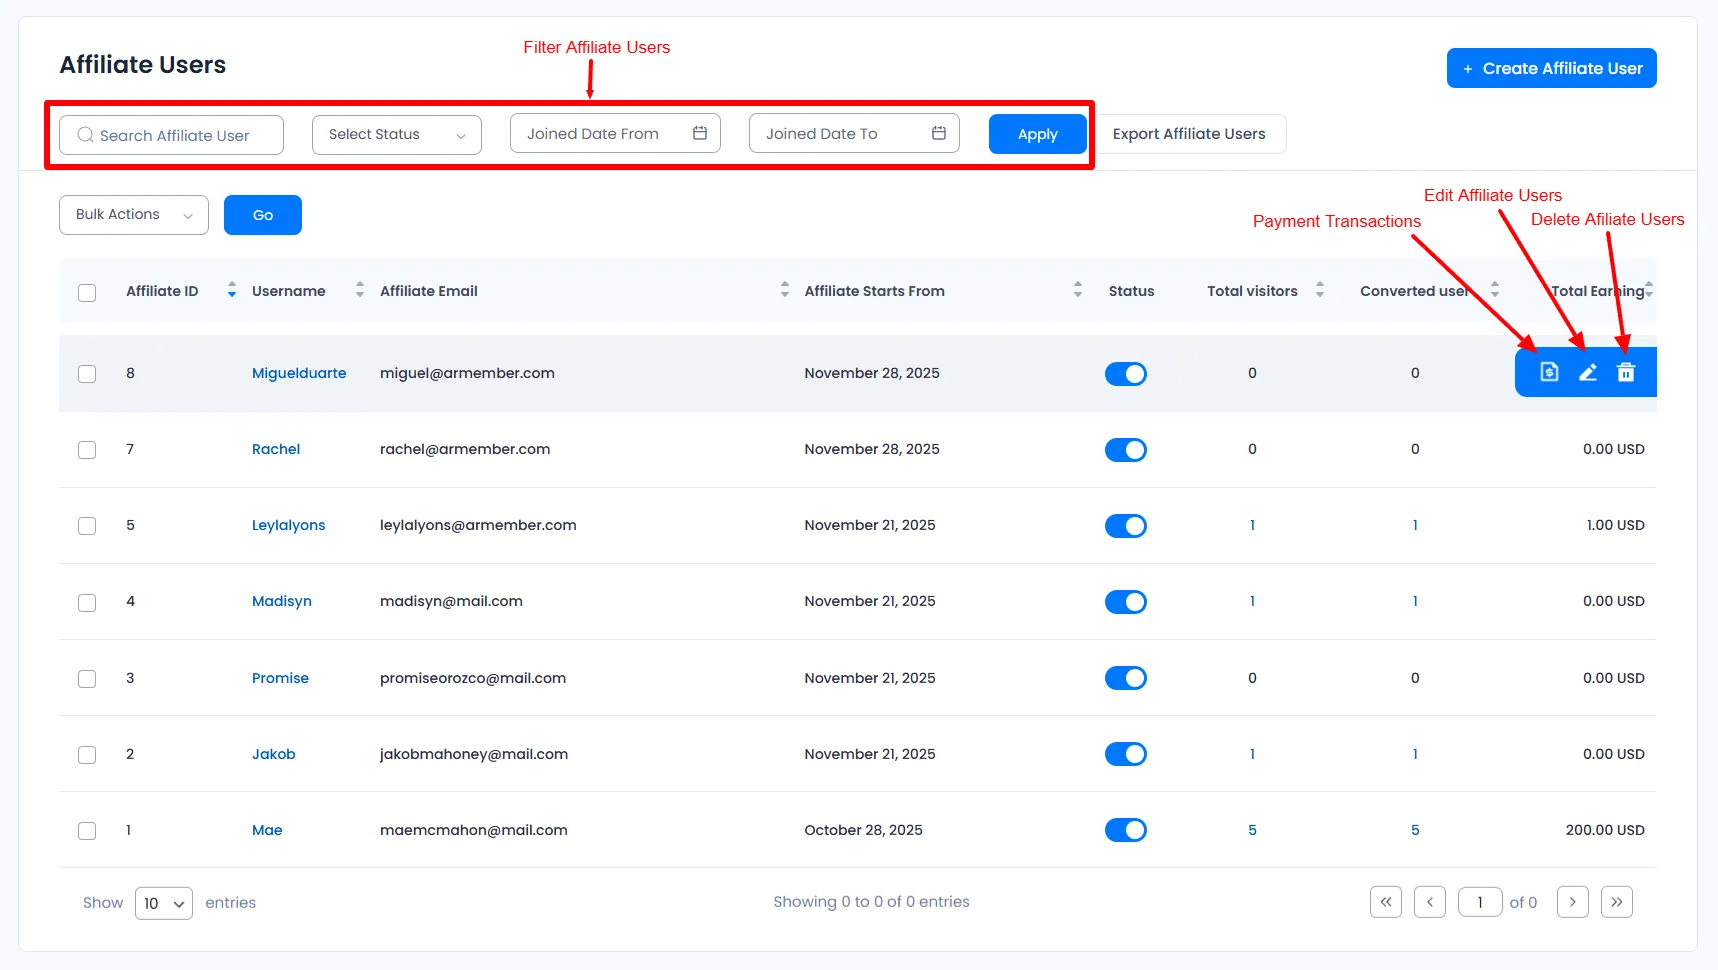Sort table by Affiliate ID column
1718x970 pixels.
232,291
